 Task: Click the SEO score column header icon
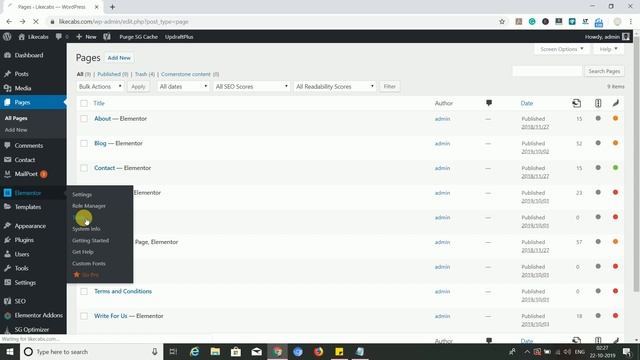point(598,103)
